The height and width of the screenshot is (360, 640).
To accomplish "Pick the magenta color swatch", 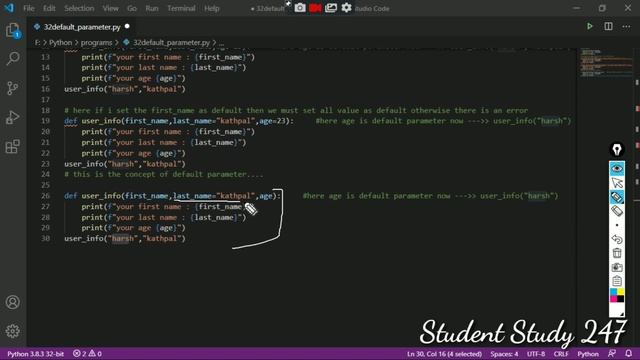I will click(613, 299).
